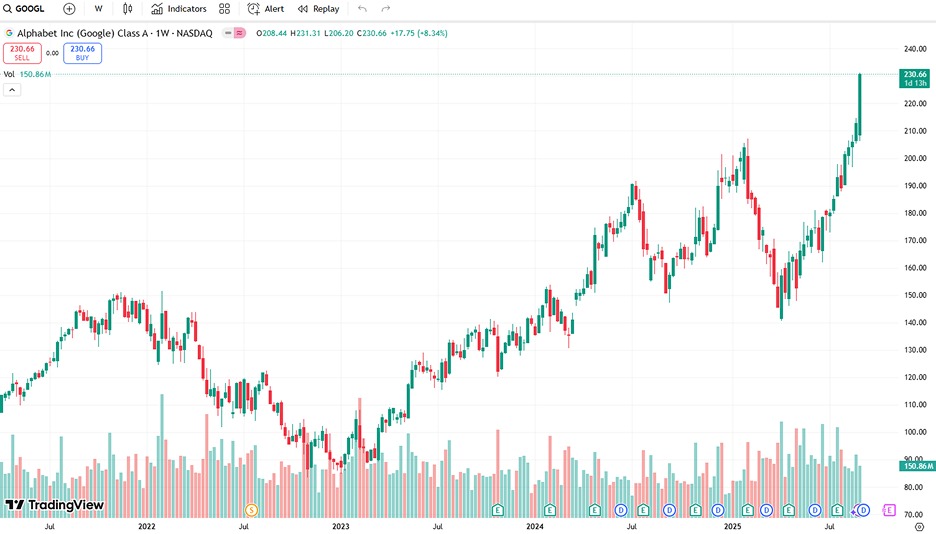Click the close price value C230.66
Image resolution: width=936 pixels, height=534 pixels.
click(372, 33)
